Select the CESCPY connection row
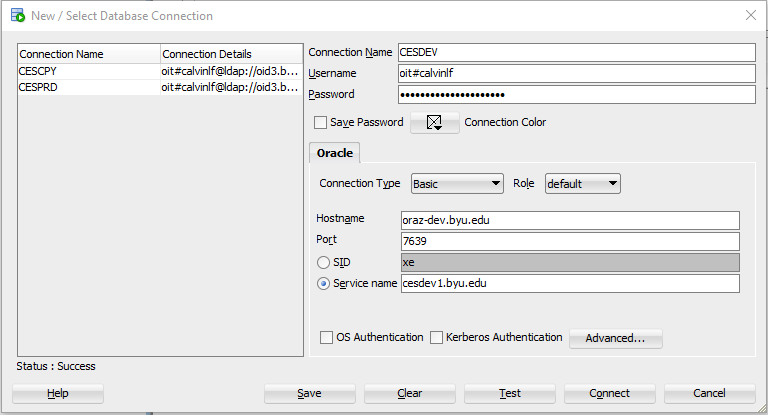 160,72
